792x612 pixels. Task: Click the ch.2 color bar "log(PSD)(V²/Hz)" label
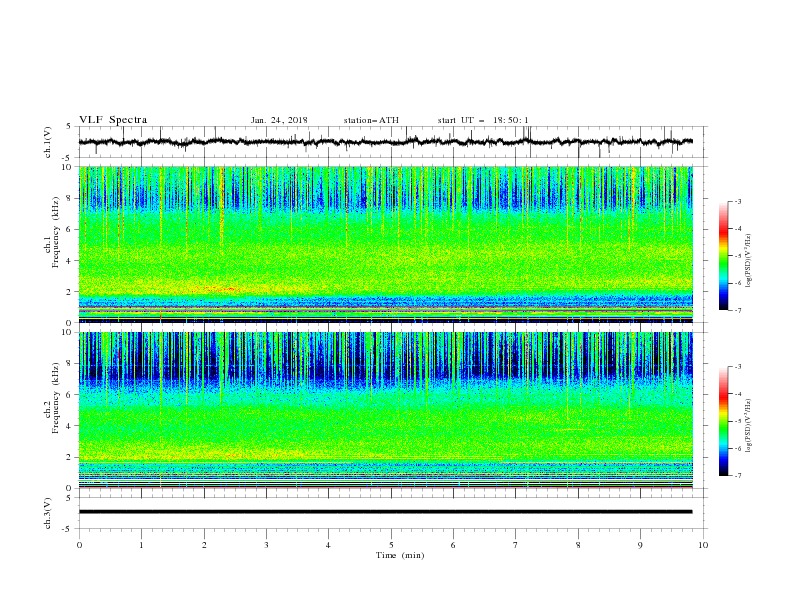click(x=749, y=425)
